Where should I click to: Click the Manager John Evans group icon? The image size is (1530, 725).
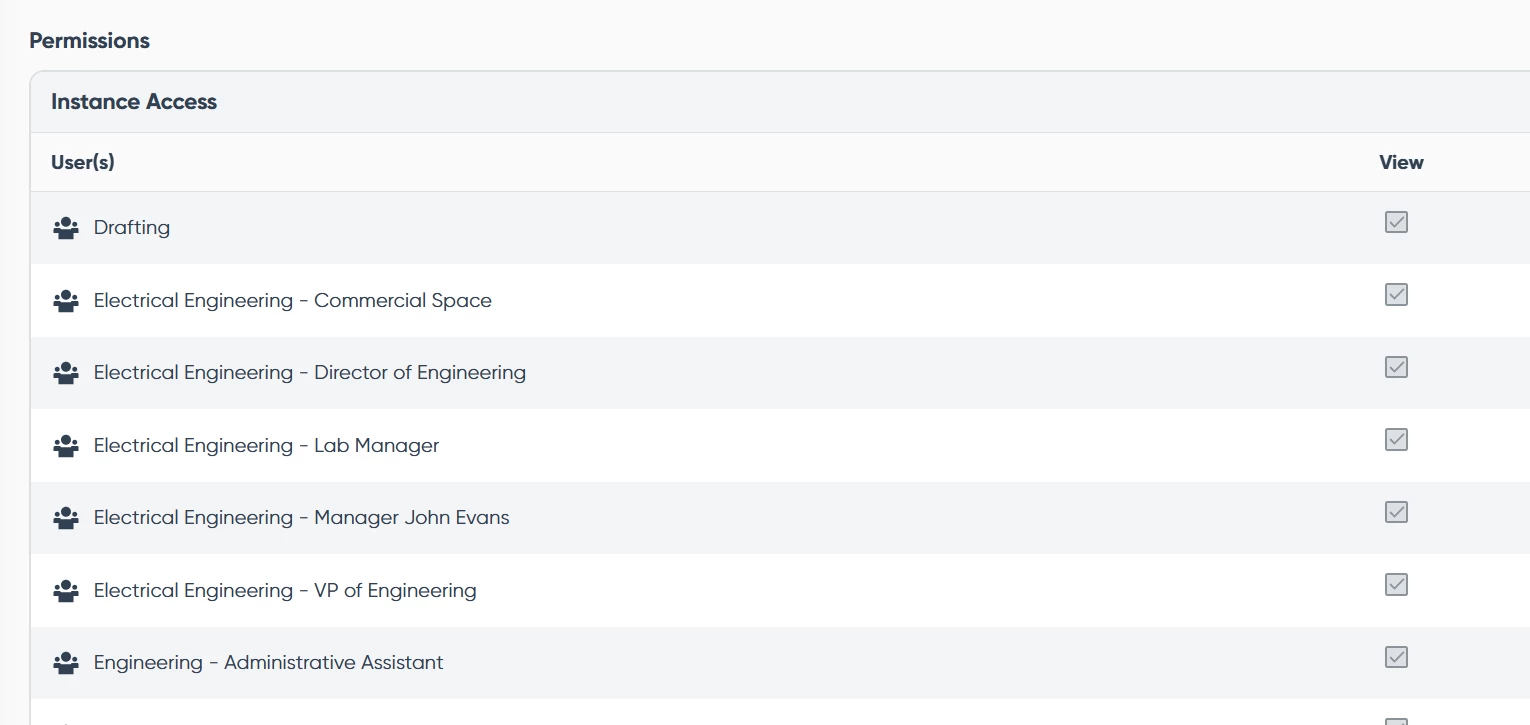tap(66, 518)
